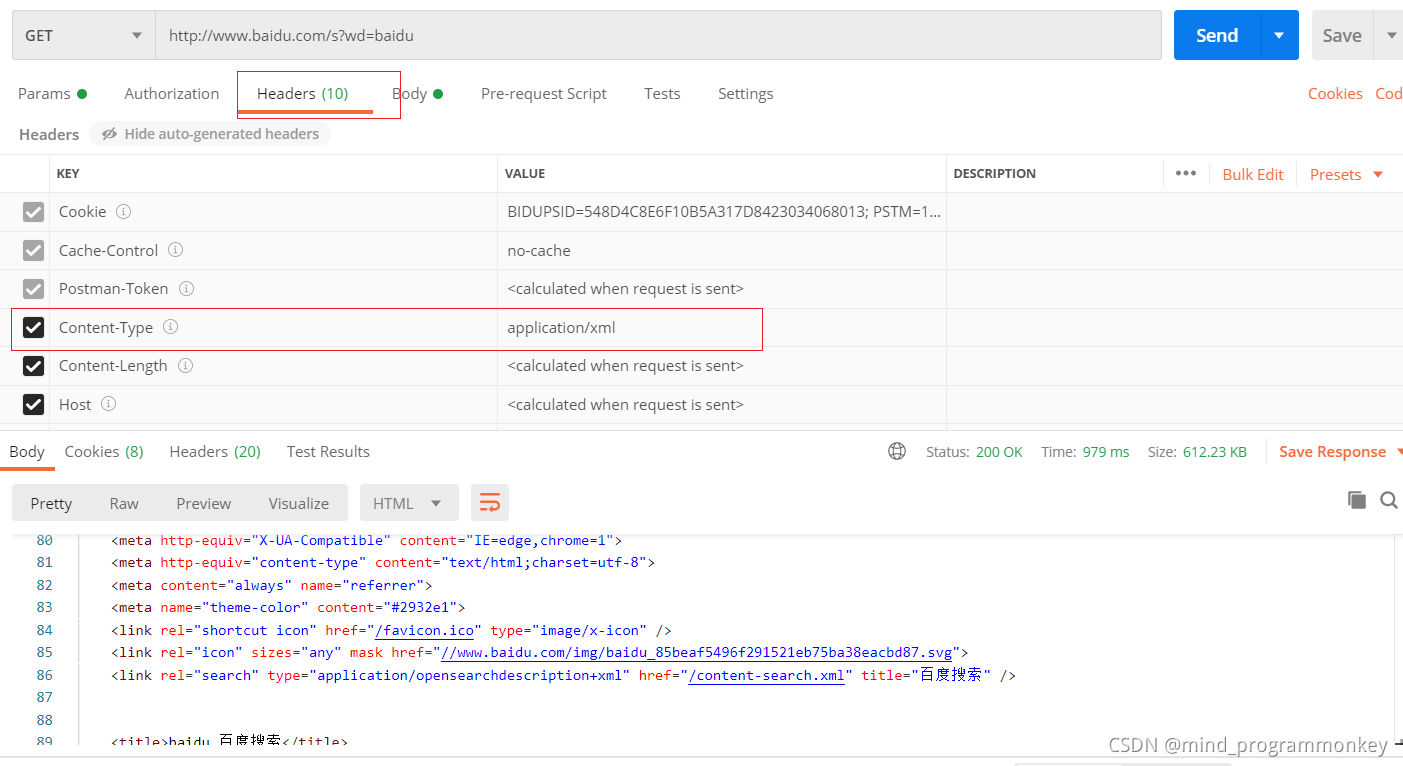Image resolution: width=1403 pixels, height=766 pixels.
Task: Open search in response with magnifier icon
Action: [1389, 500]
